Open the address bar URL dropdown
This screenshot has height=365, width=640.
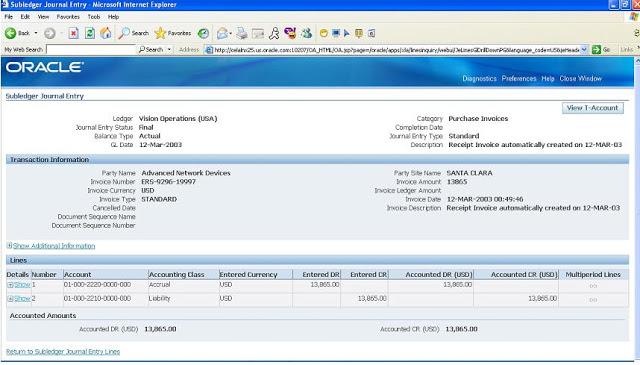(584, 49)
